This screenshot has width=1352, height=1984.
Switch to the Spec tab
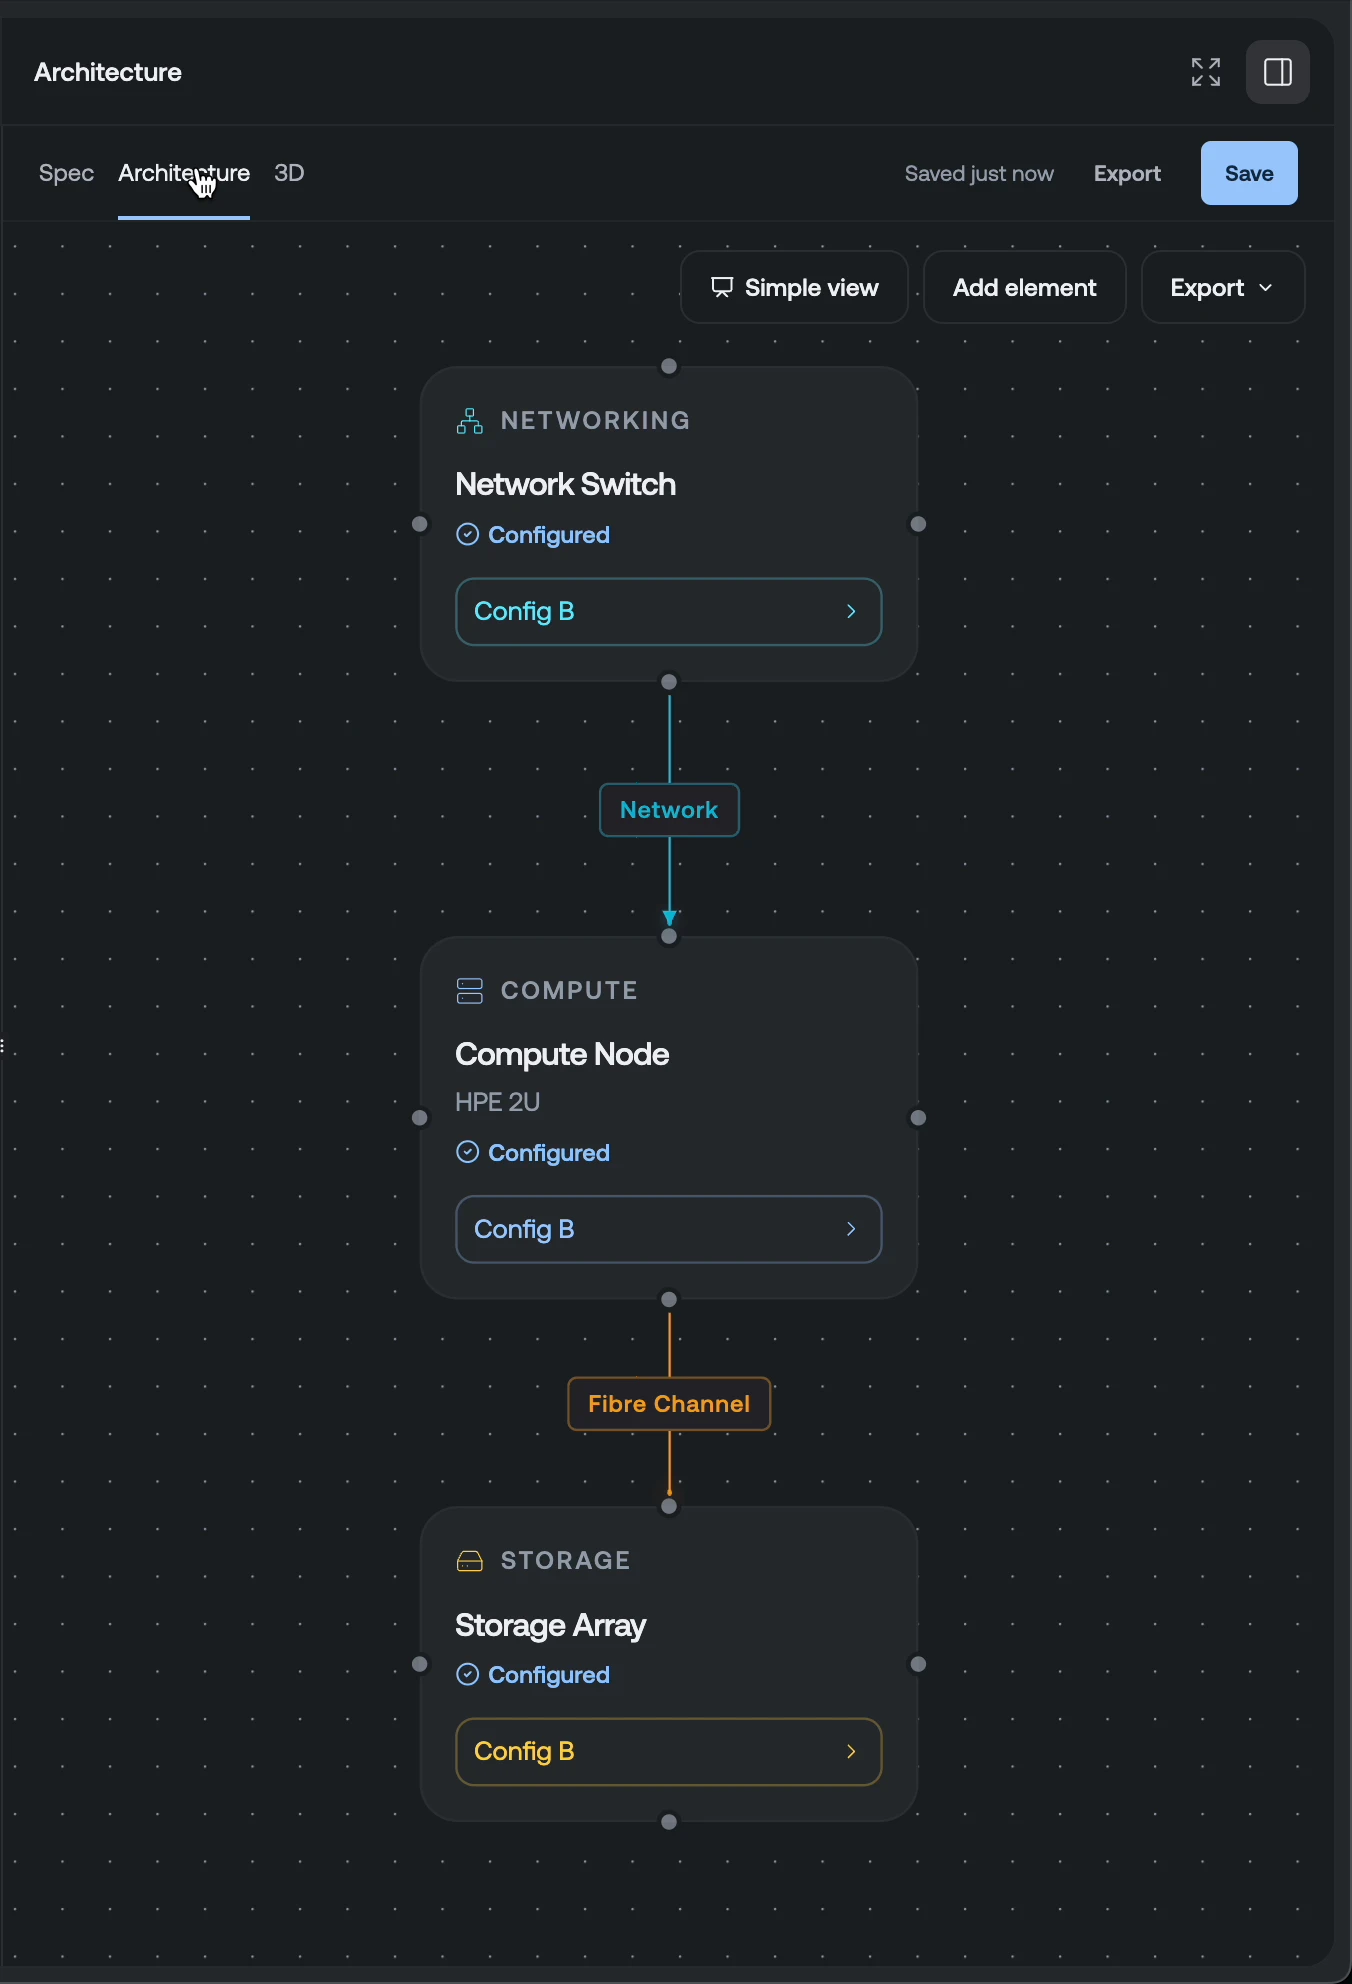(66, 173)
